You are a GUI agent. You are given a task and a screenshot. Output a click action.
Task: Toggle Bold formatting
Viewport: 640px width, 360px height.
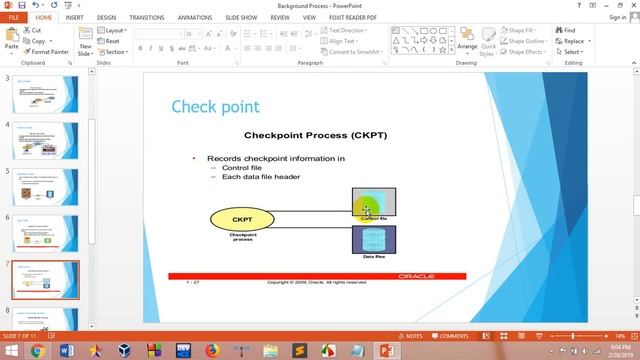(140, 48)
